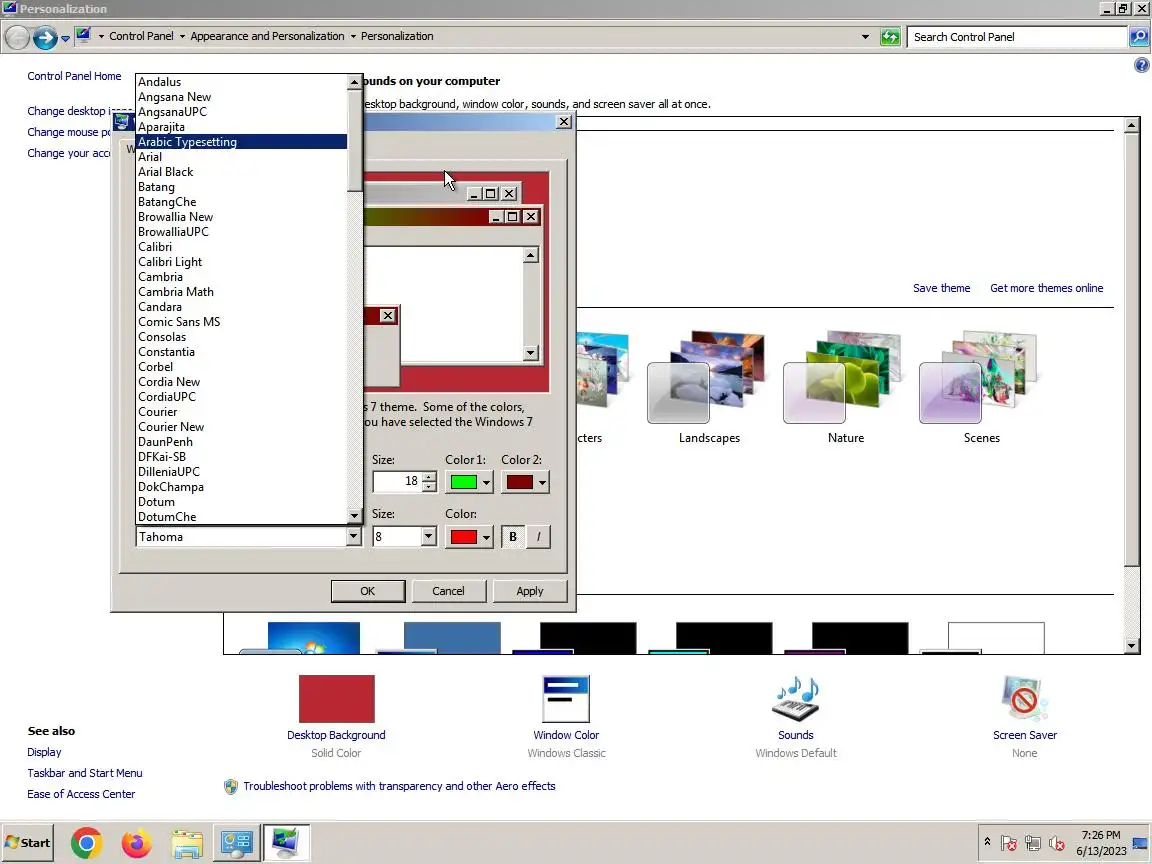The image size is (1152, 864).
Task: Choose Arabic Typesetting highlighted font
Action: (x=242, y=142)
